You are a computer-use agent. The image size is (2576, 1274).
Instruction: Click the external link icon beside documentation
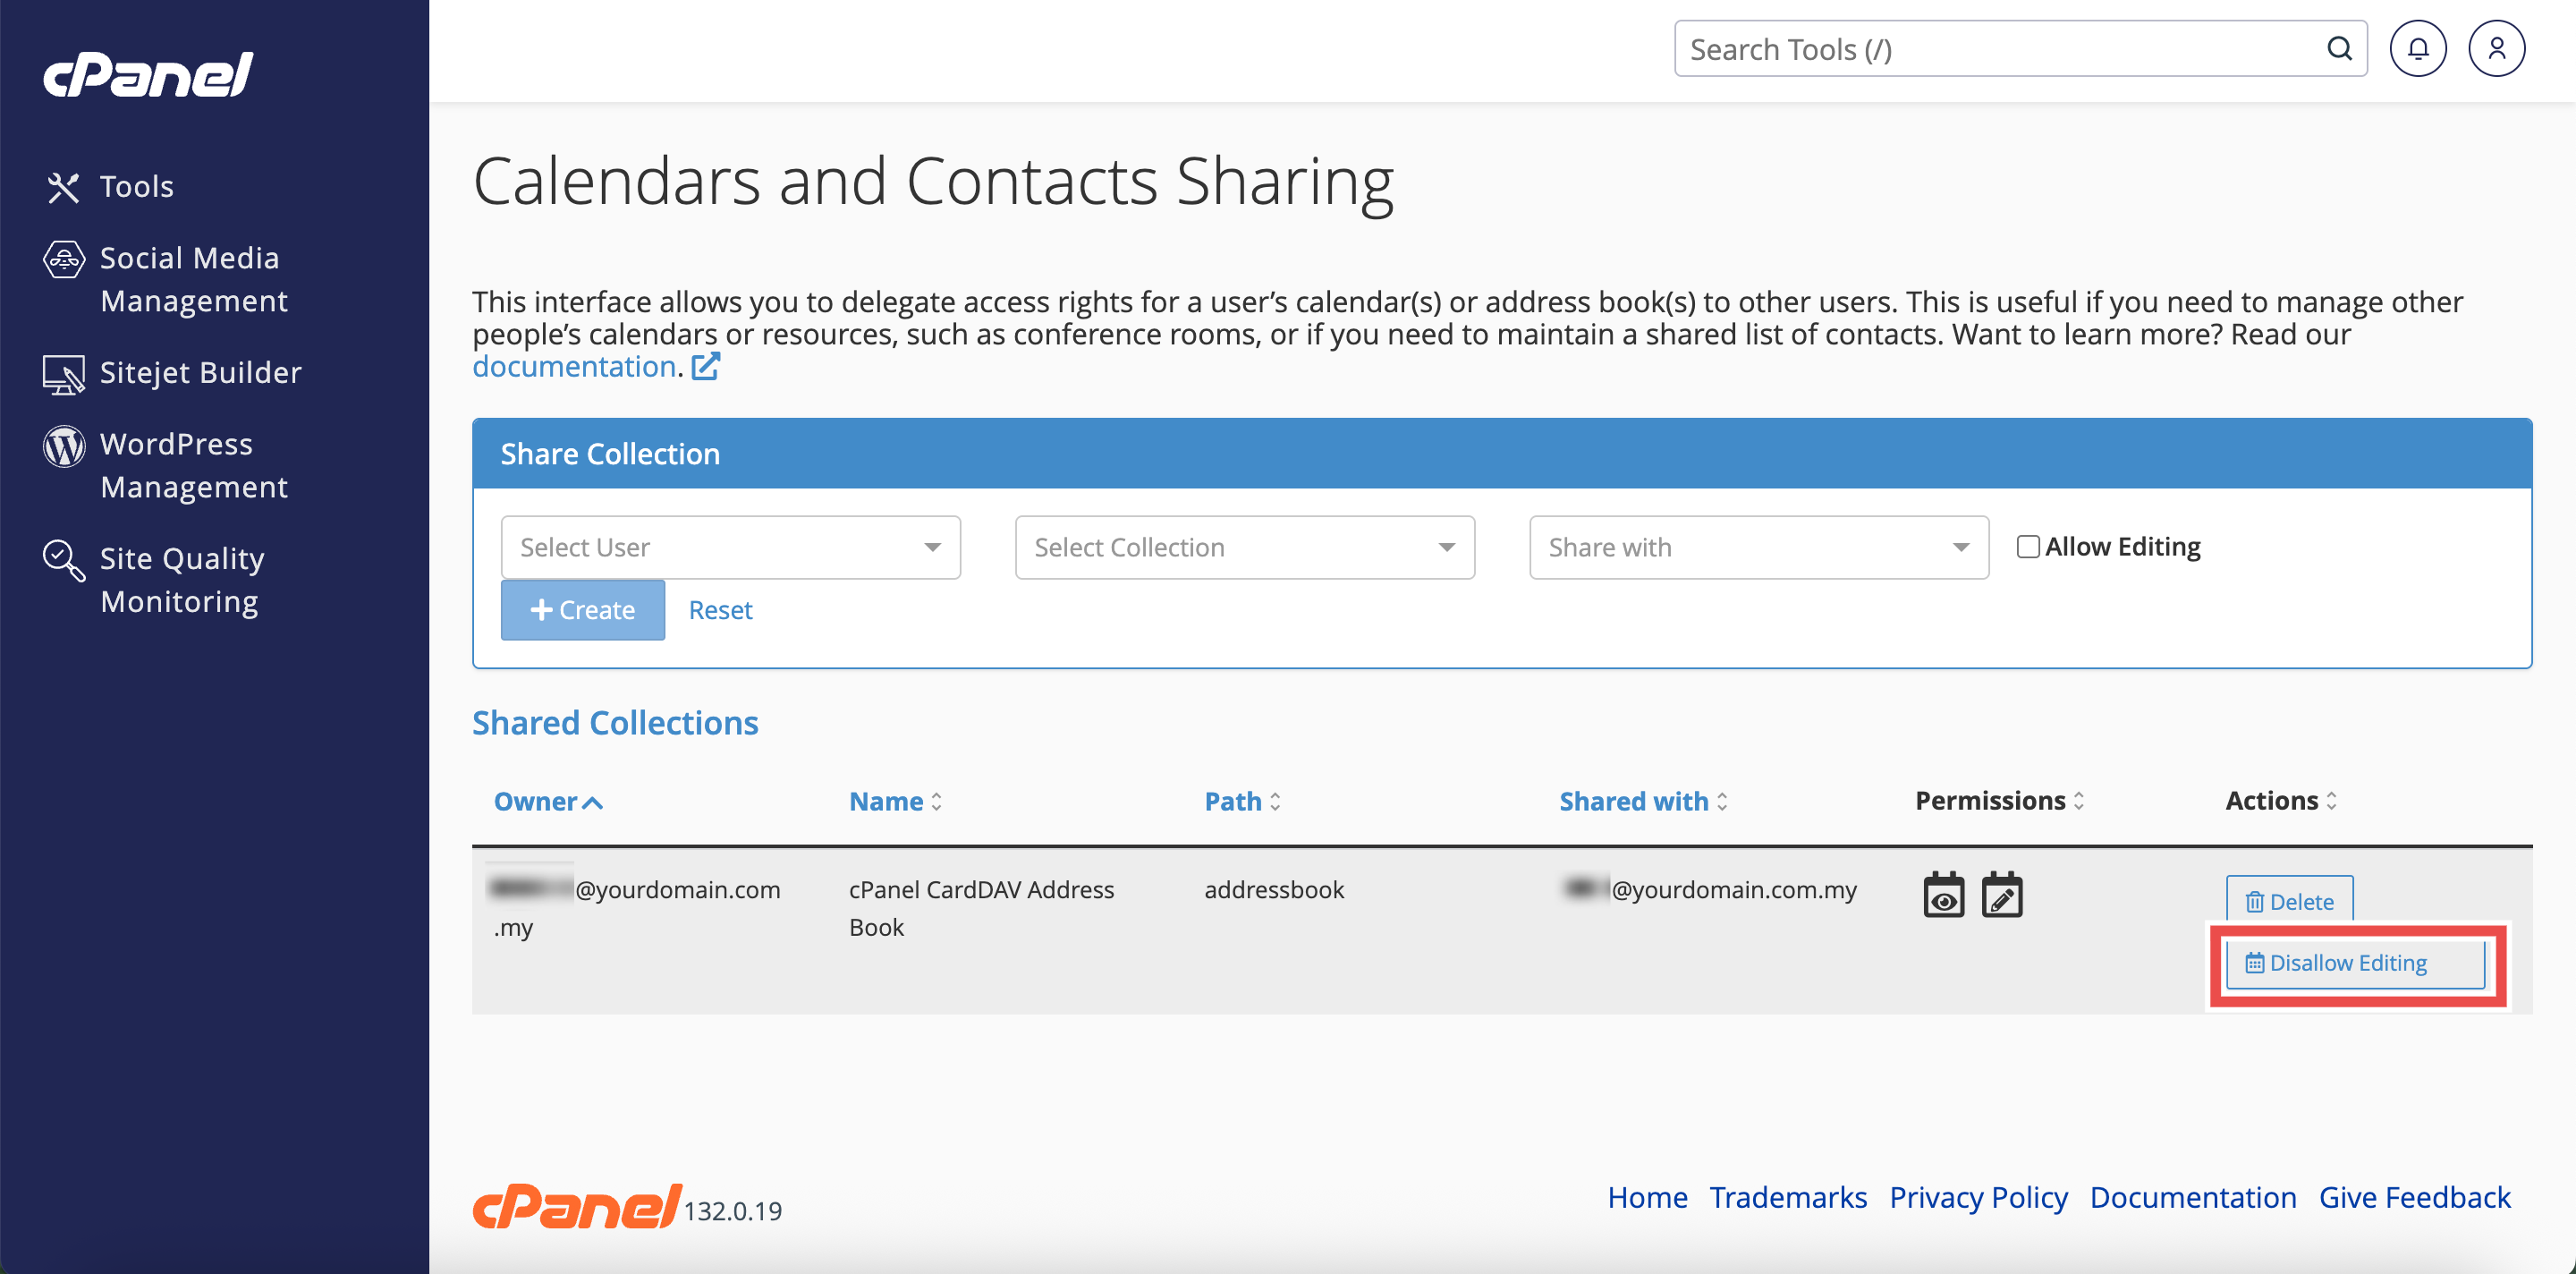pos(706,367)
